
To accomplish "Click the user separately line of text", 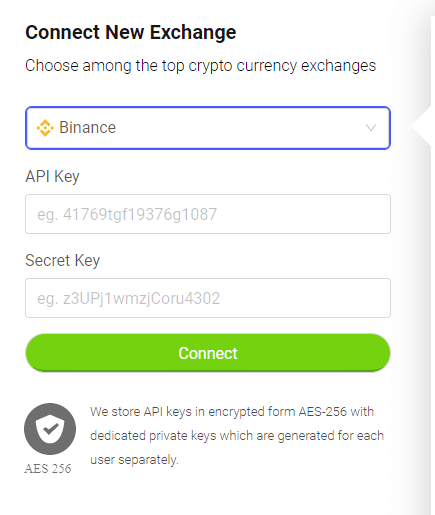I will coord(134,460).
